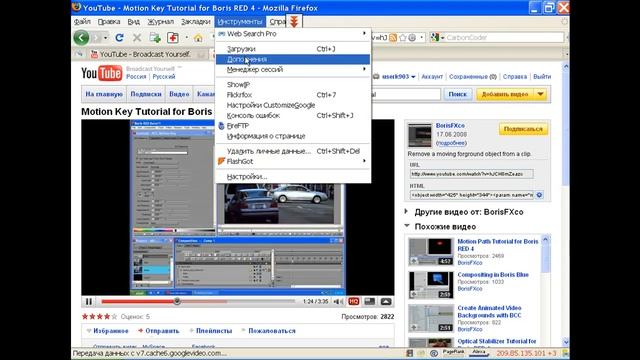Switch player to widescreen size icon
Viewport: 640px width, 360px height.
370,302
